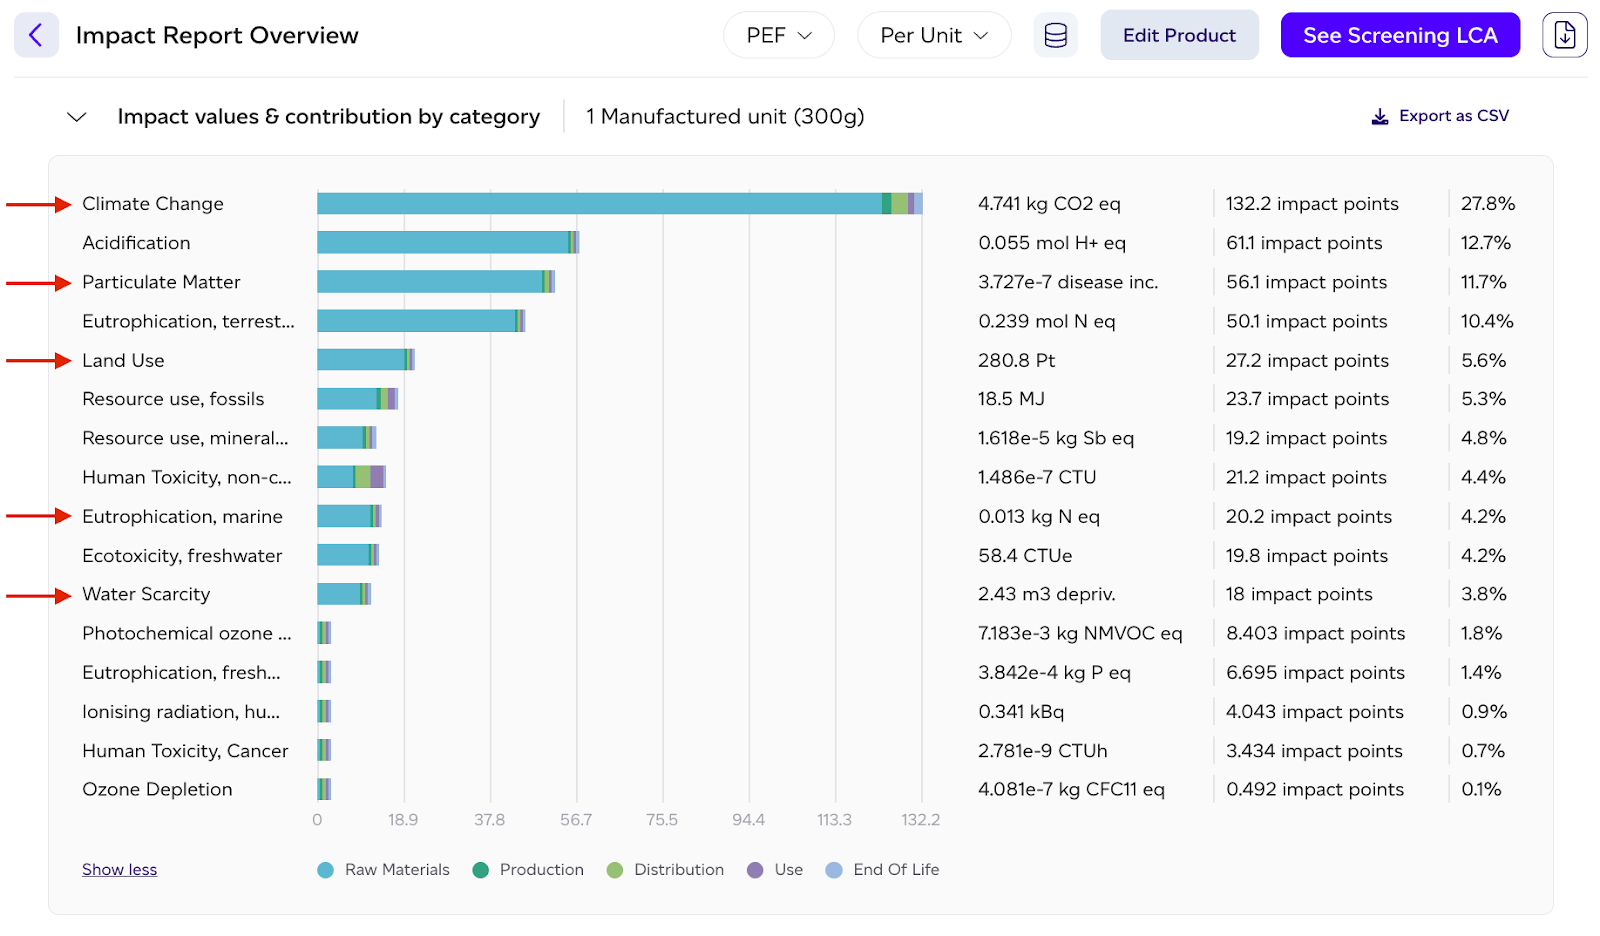Open the Per Unit dropdown
The width and height of the screenshot is (1600, 936).
tap(933, 36)
